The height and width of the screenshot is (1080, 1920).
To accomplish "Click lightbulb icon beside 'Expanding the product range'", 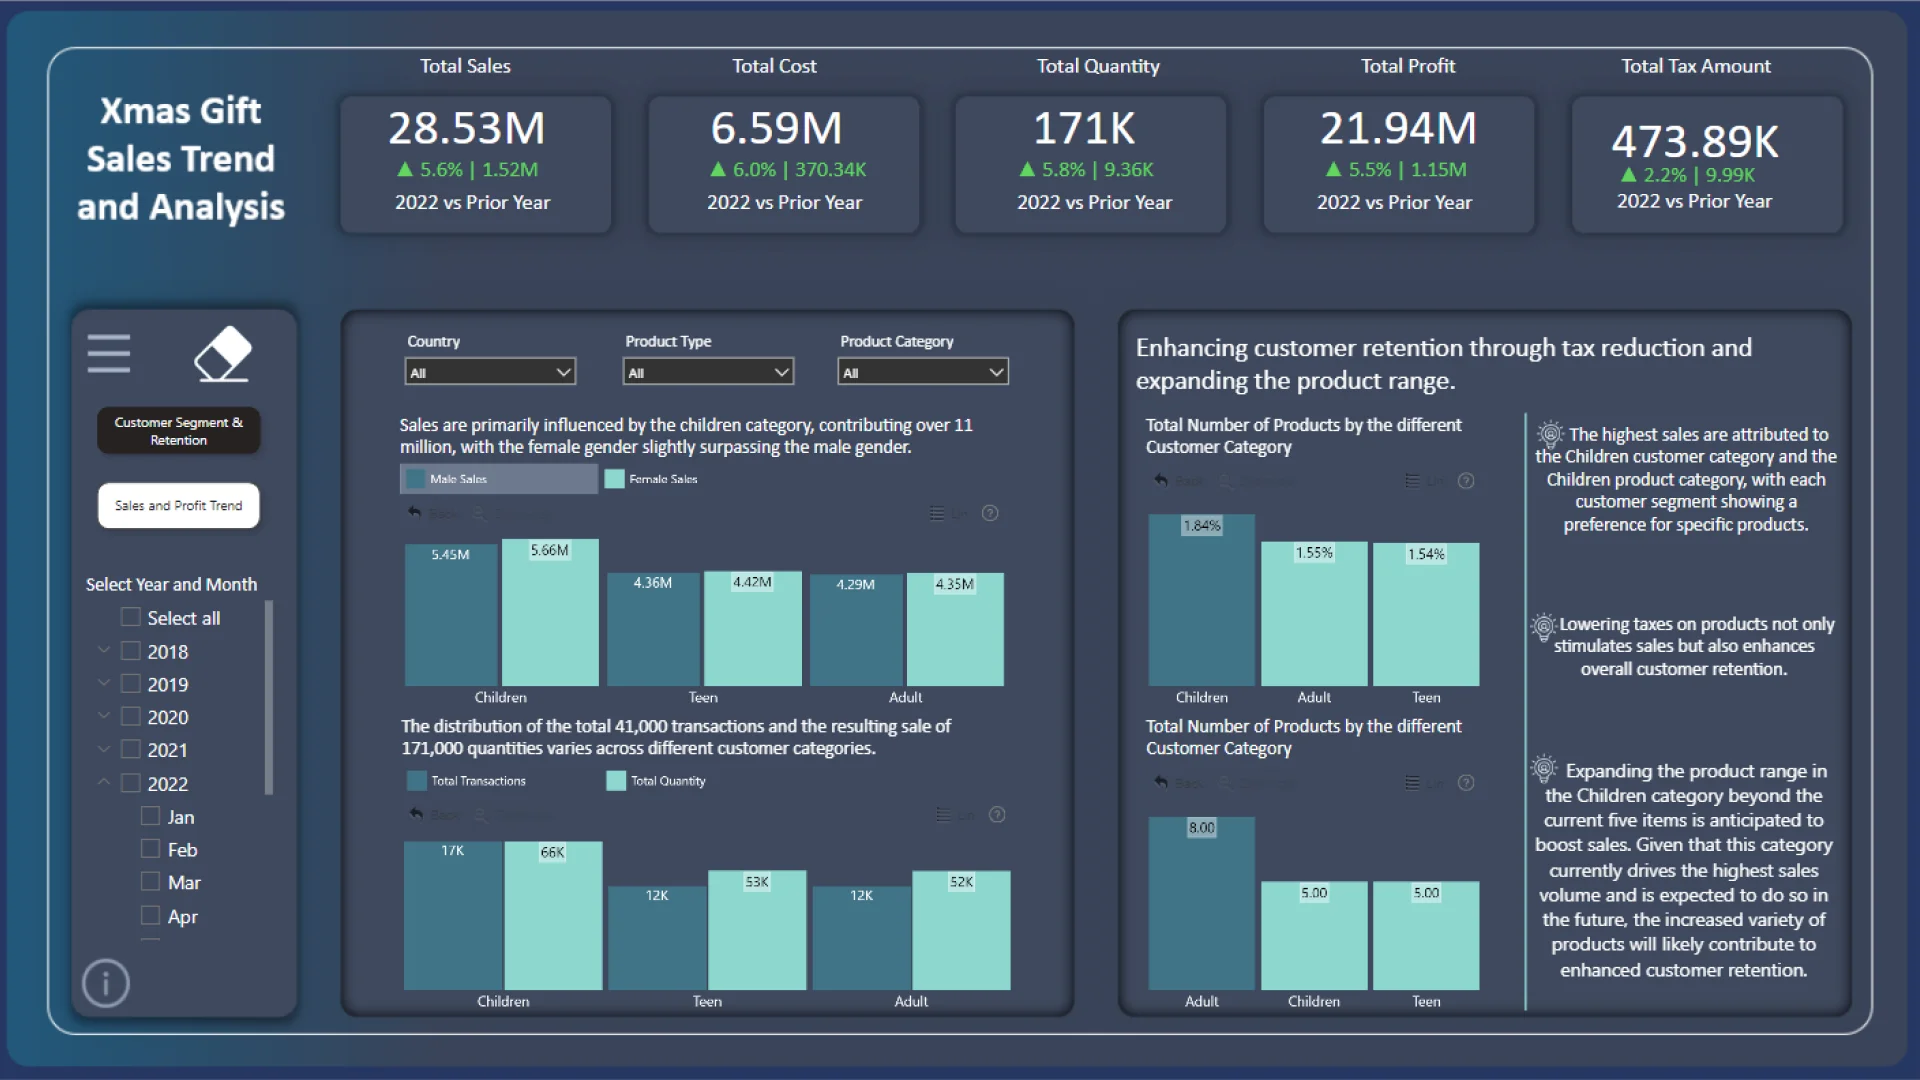I will point(1543,768).
